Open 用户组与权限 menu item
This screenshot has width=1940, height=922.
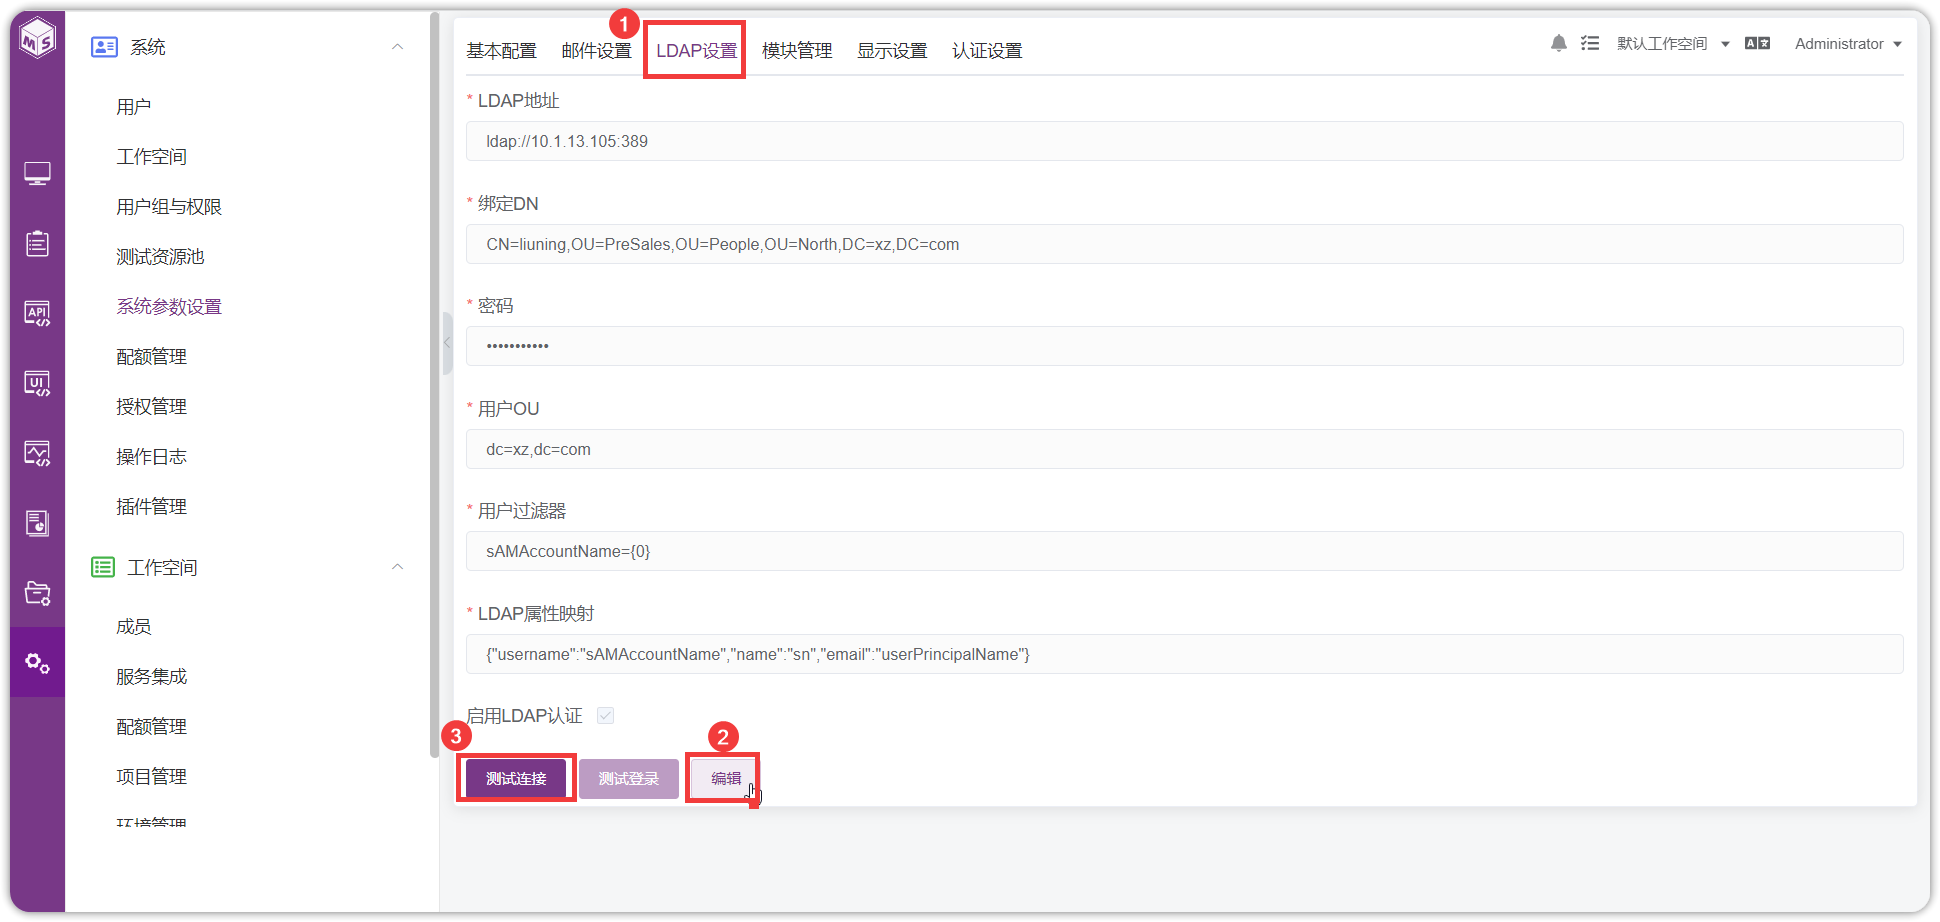click(x=169, y=207)
